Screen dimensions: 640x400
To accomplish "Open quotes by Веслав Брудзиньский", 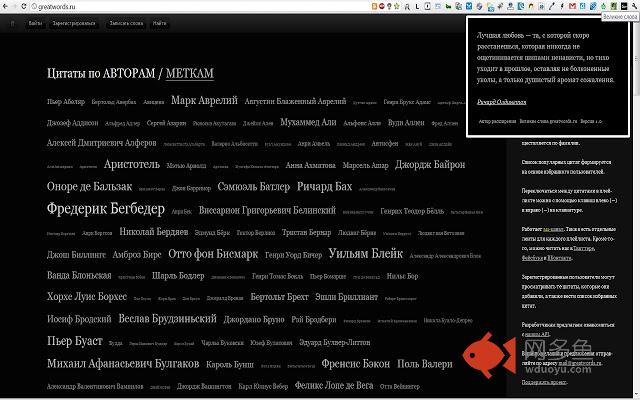I will tap(167, 318).
